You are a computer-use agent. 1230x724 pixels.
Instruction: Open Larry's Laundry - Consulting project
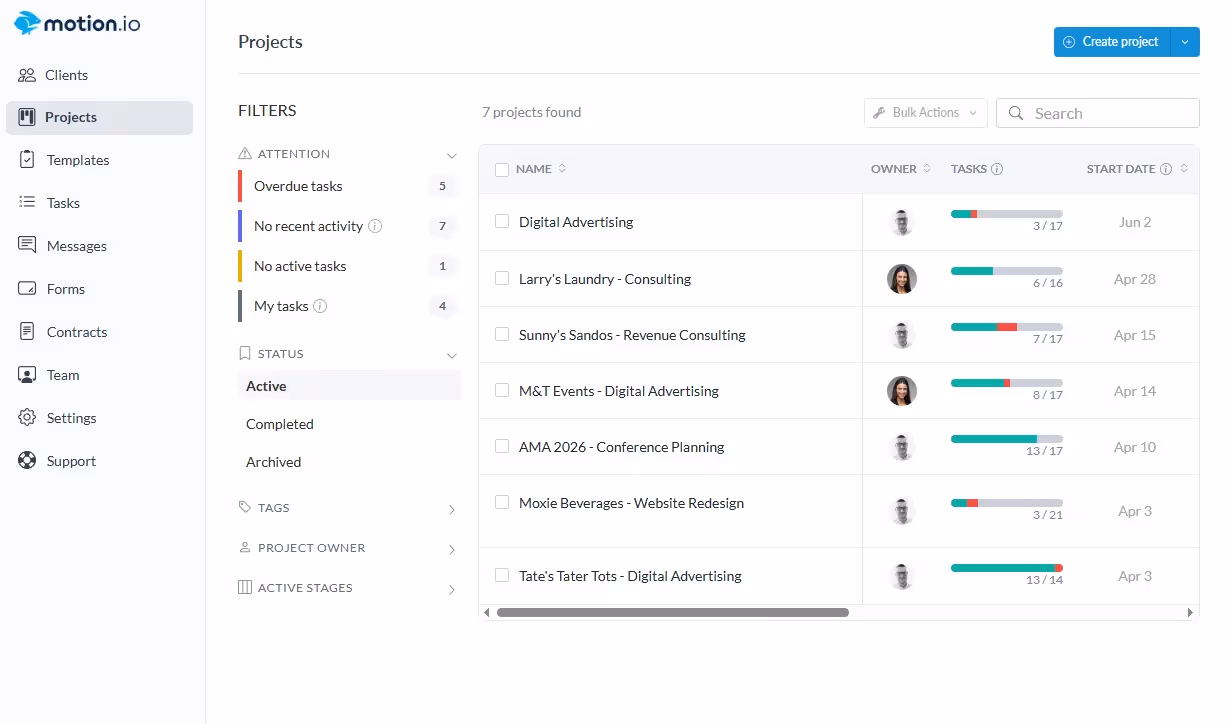point(605,279)
